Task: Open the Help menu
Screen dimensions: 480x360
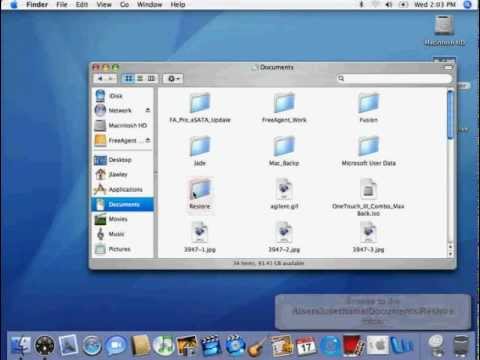Action: coord(178,5)
